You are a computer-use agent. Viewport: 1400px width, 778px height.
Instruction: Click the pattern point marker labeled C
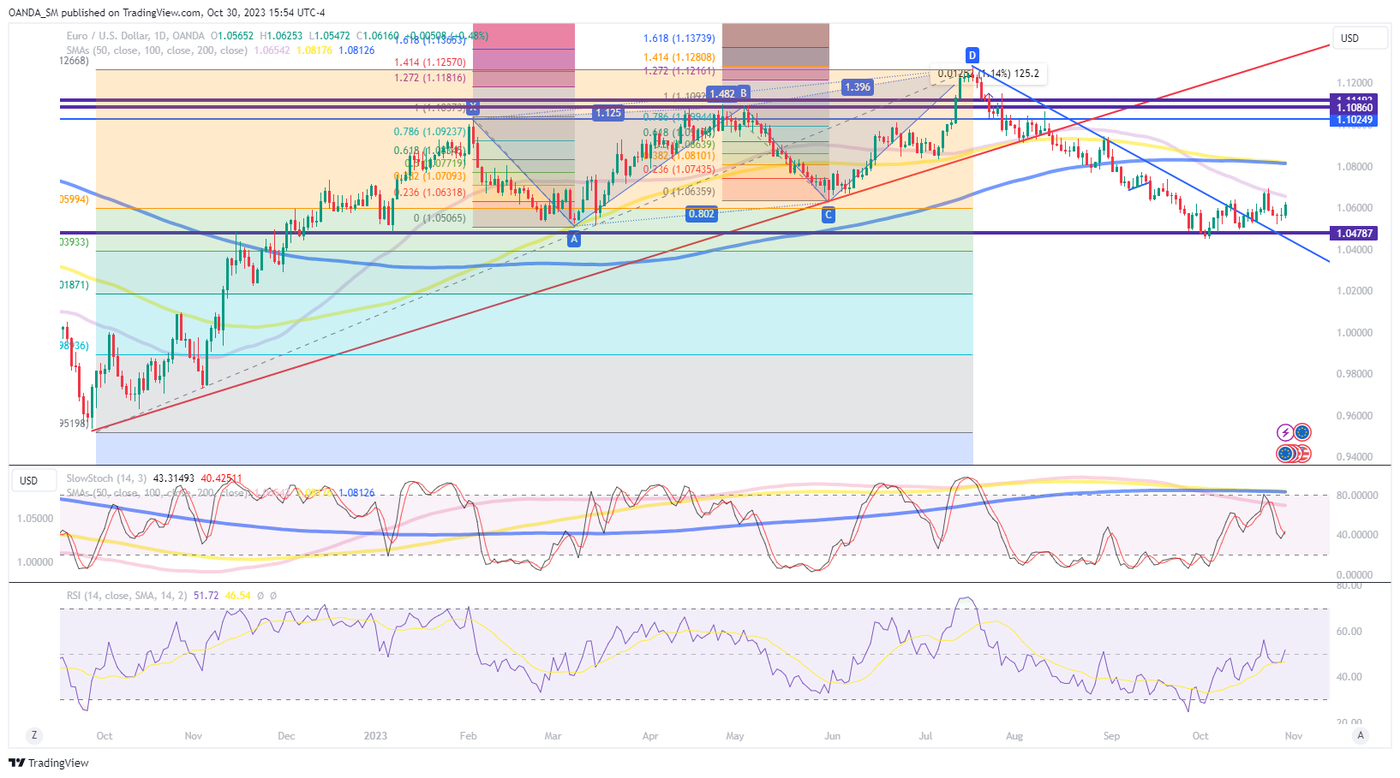point(828,215)
